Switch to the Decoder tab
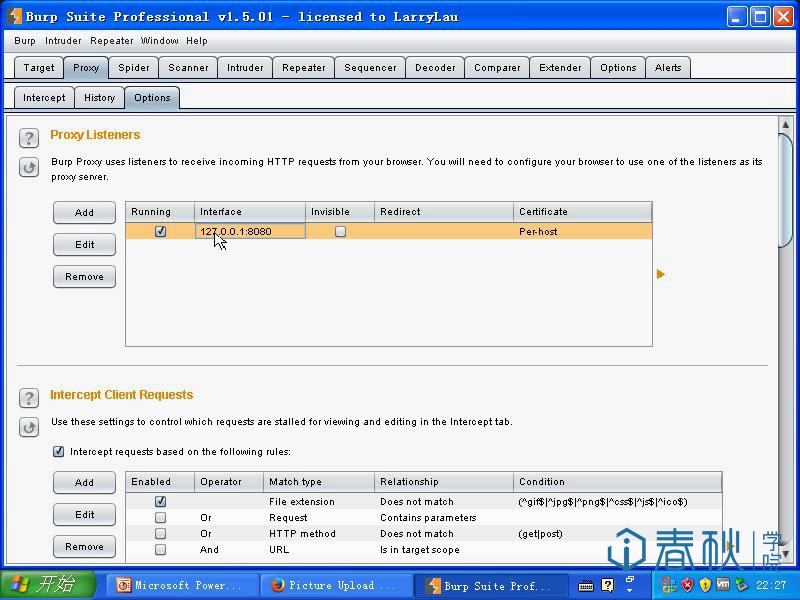 click(x=435, y=67)
